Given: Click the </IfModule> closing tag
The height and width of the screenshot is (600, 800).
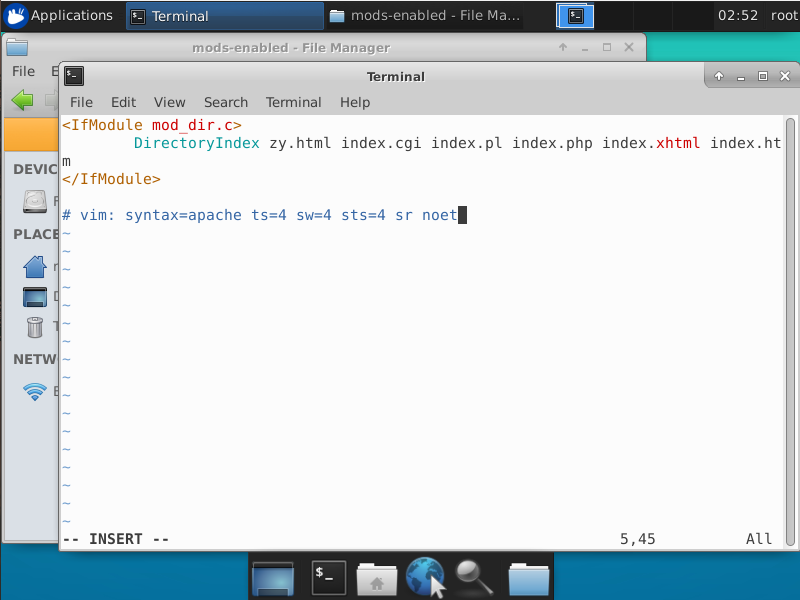Looking at the screenshot, I should (111, 179).
